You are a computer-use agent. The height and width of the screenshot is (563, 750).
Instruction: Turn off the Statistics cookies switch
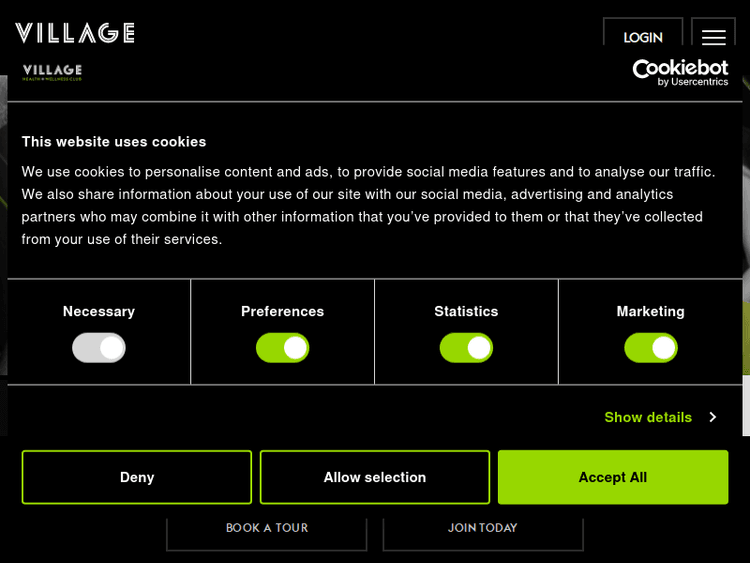pyautogui.click(x=466, y=348)
